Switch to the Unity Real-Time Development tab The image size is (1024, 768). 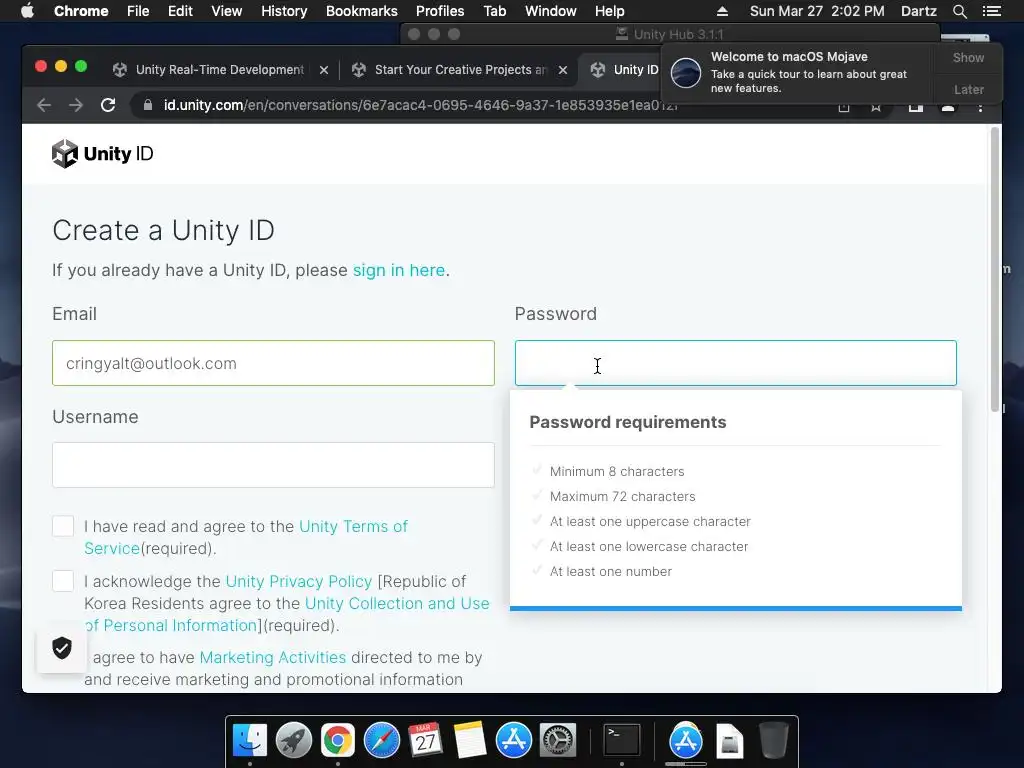coord(219,70)
